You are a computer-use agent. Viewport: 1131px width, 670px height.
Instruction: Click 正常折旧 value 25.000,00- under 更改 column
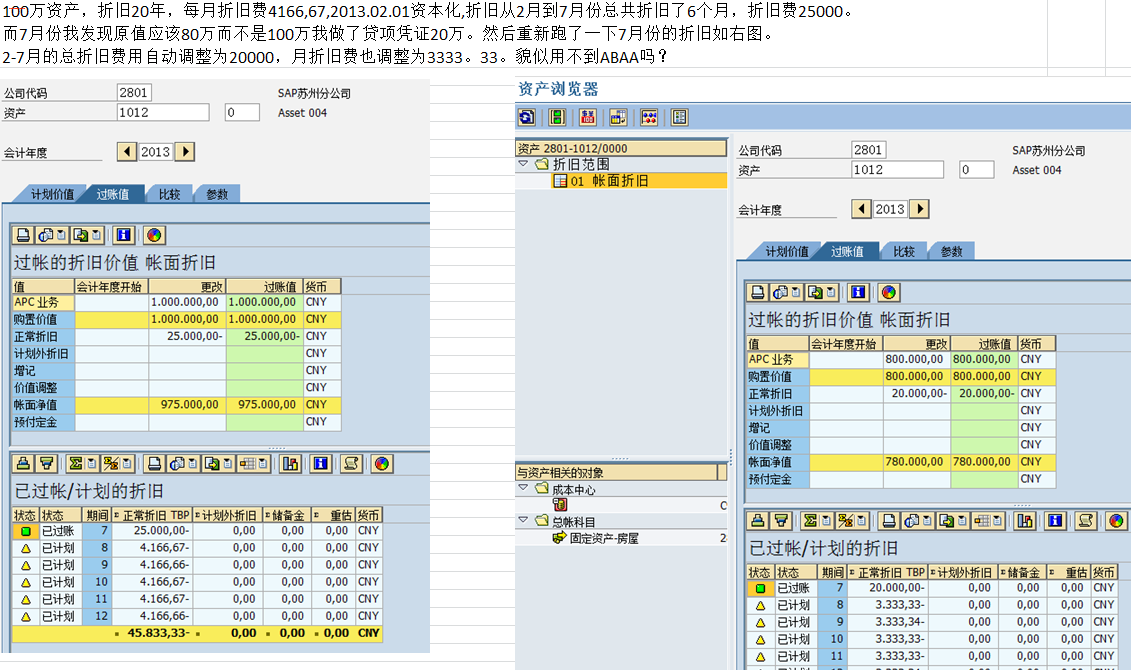click(187, 336)
